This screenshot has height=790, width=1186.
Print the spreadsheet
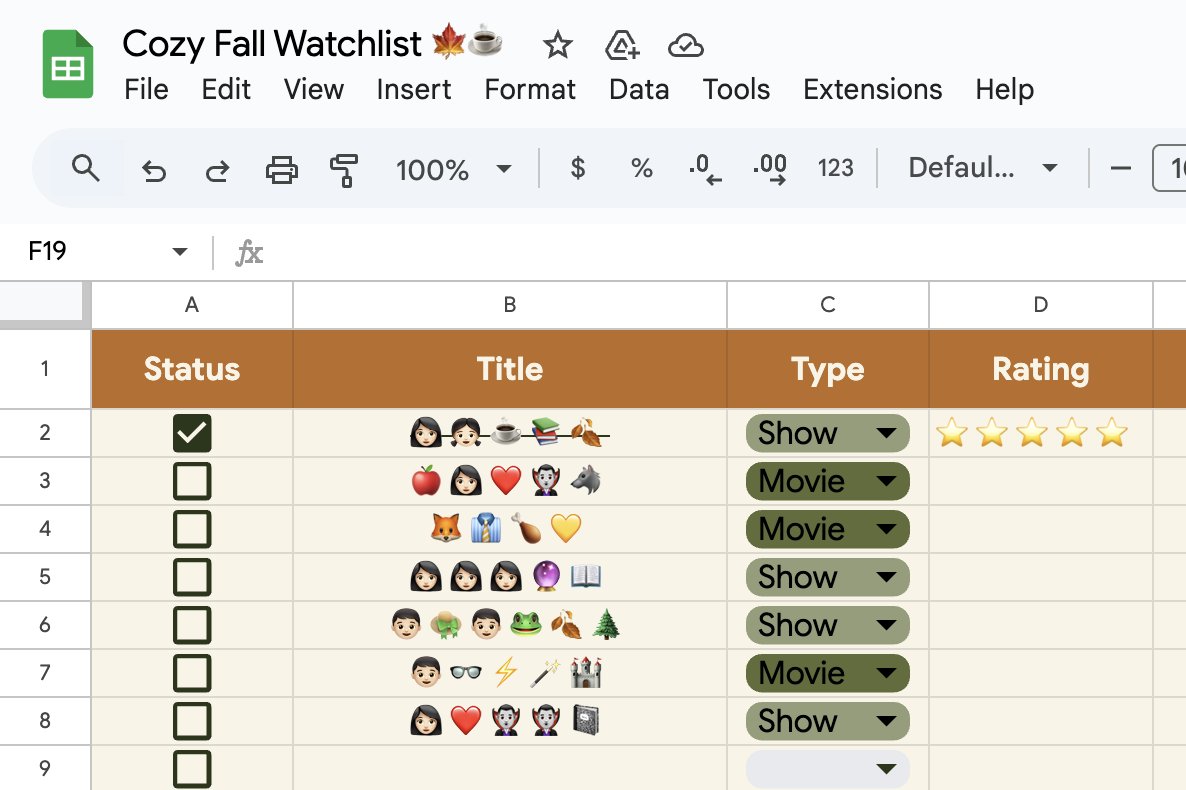point(281,170)
